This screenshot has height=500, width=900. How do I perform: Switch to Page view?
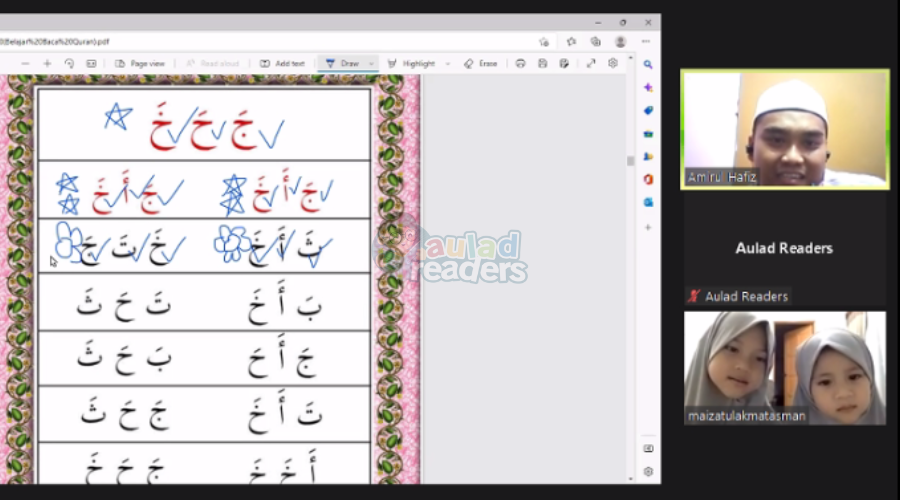(x=139, y=63)
